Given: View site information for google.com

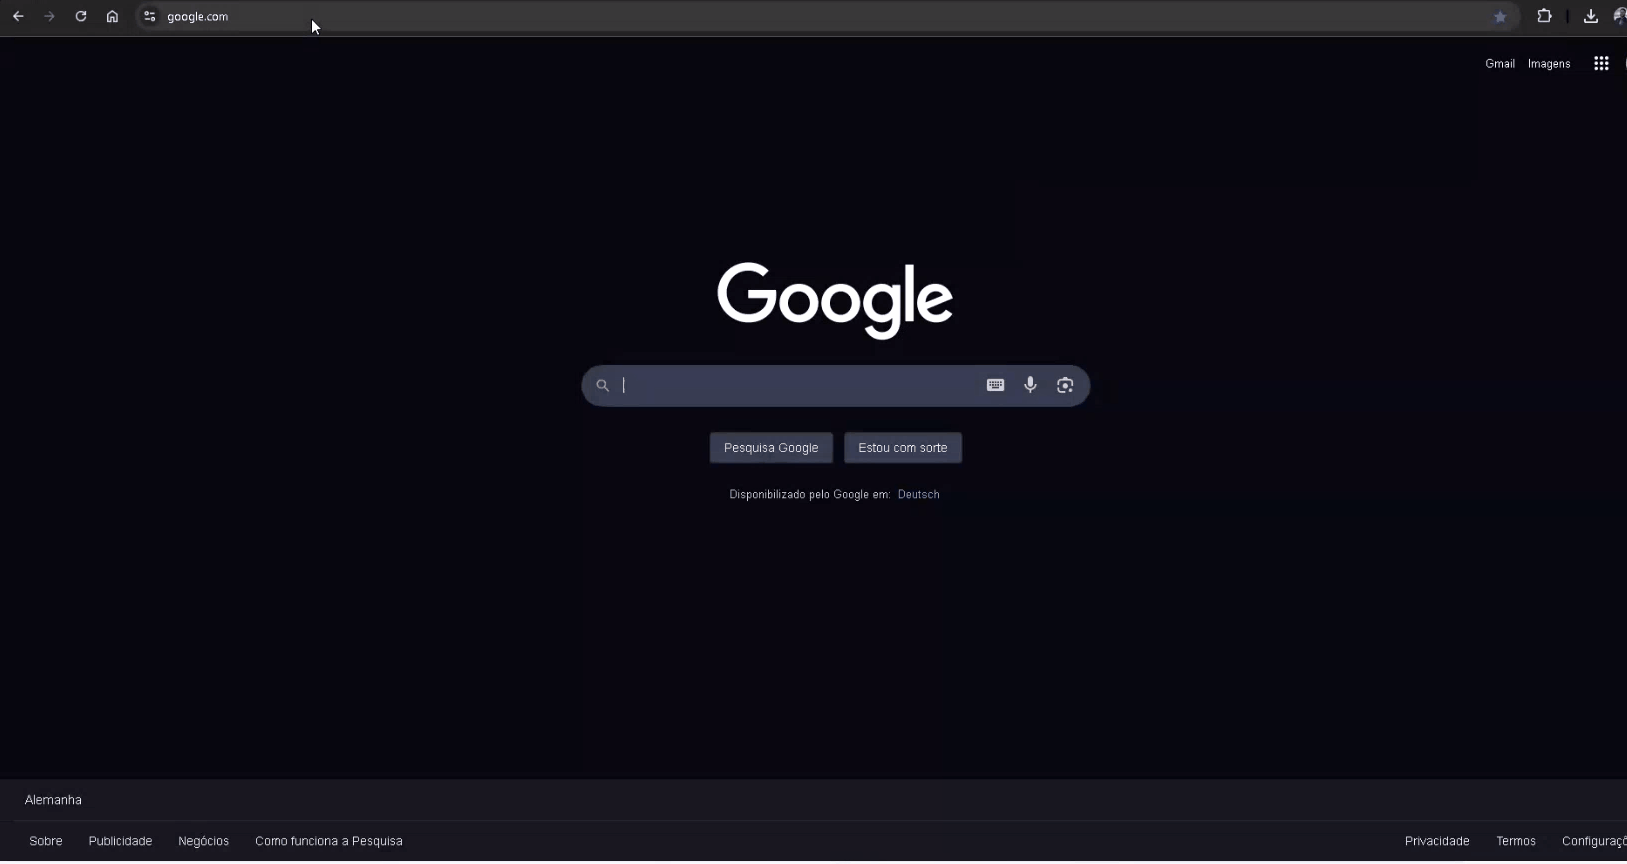Looking at the screenshot, I should tap(150, 17).
